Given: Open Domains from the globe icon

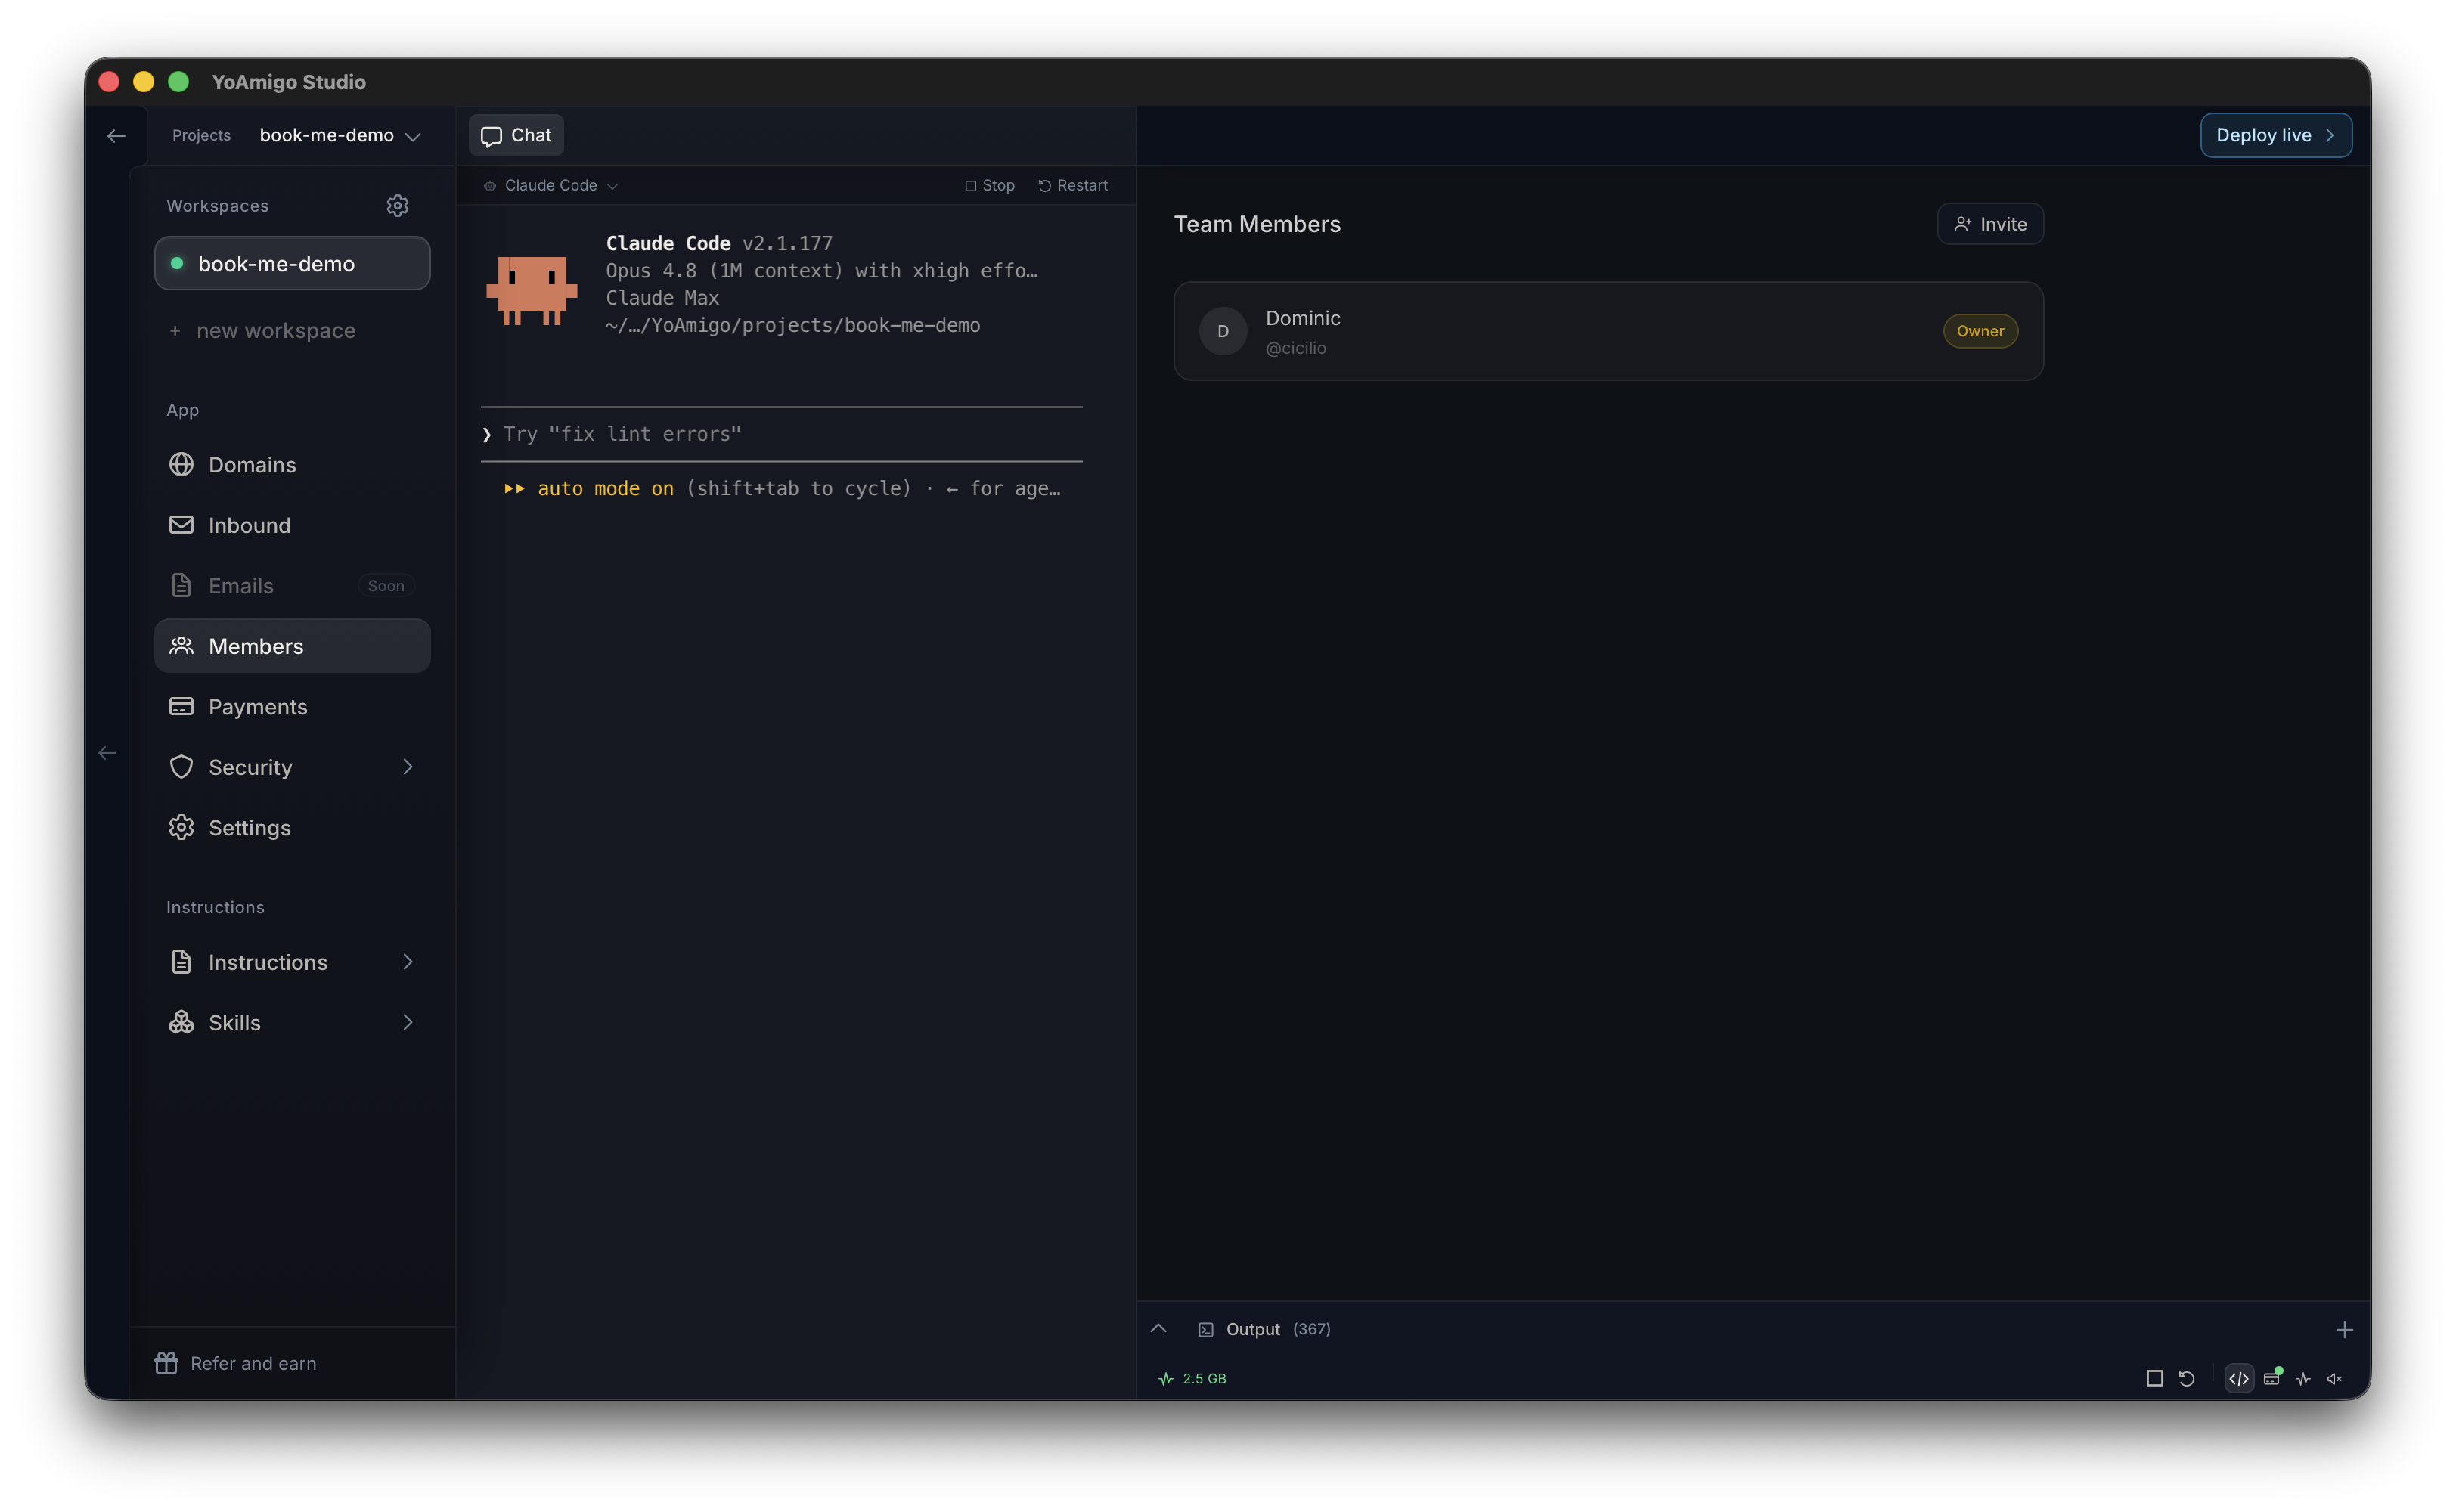Looking at the screenshot, I should (x=181, y=464).
